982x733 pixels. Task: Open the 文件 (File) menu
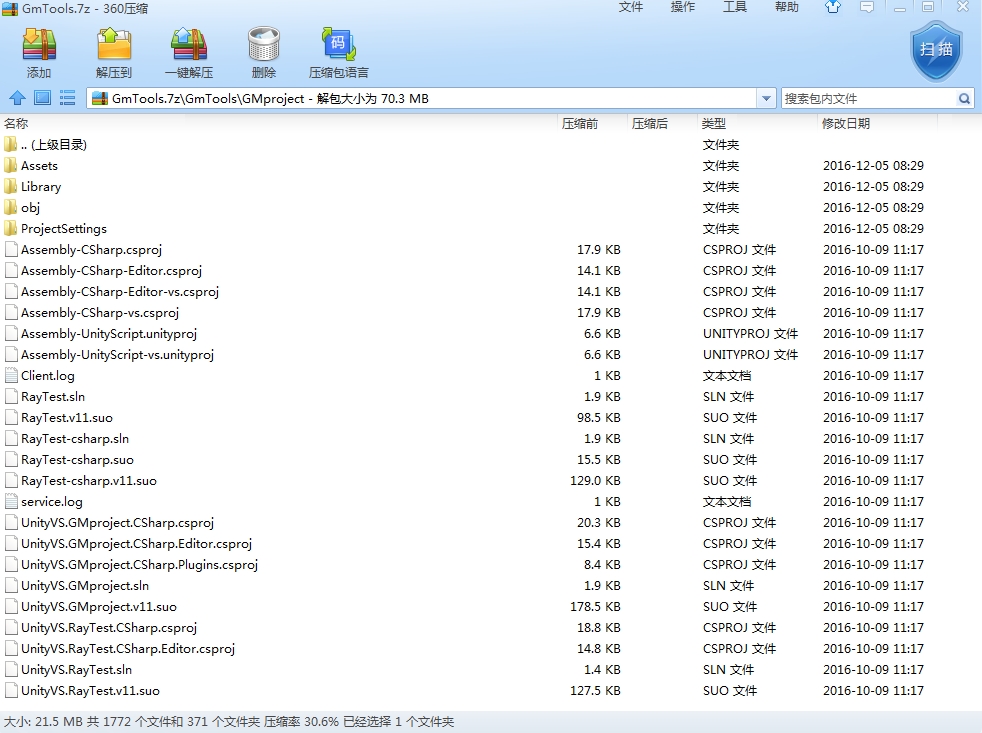click(x=631, y=8)
